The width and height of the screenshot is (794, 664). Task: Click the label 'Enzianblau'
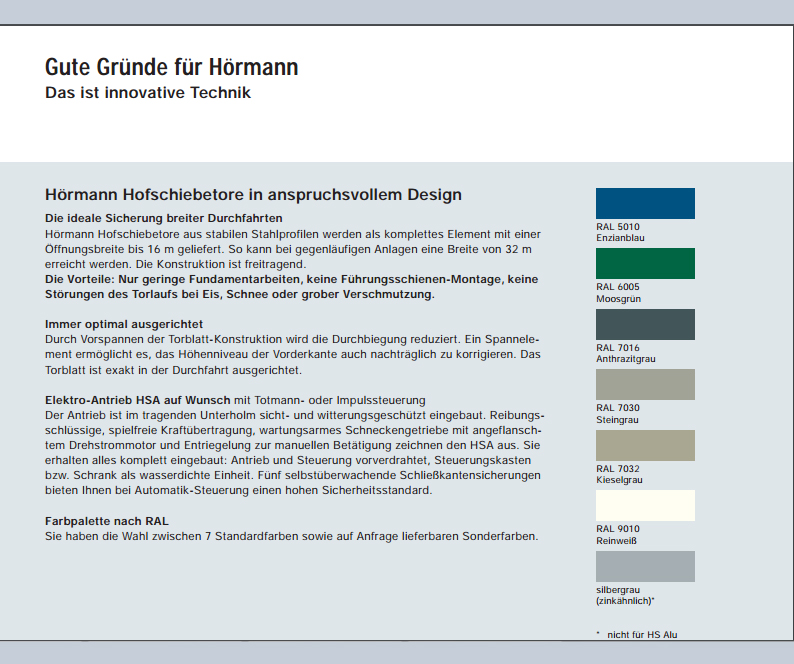pyautogui.click(x=620, y=238)
